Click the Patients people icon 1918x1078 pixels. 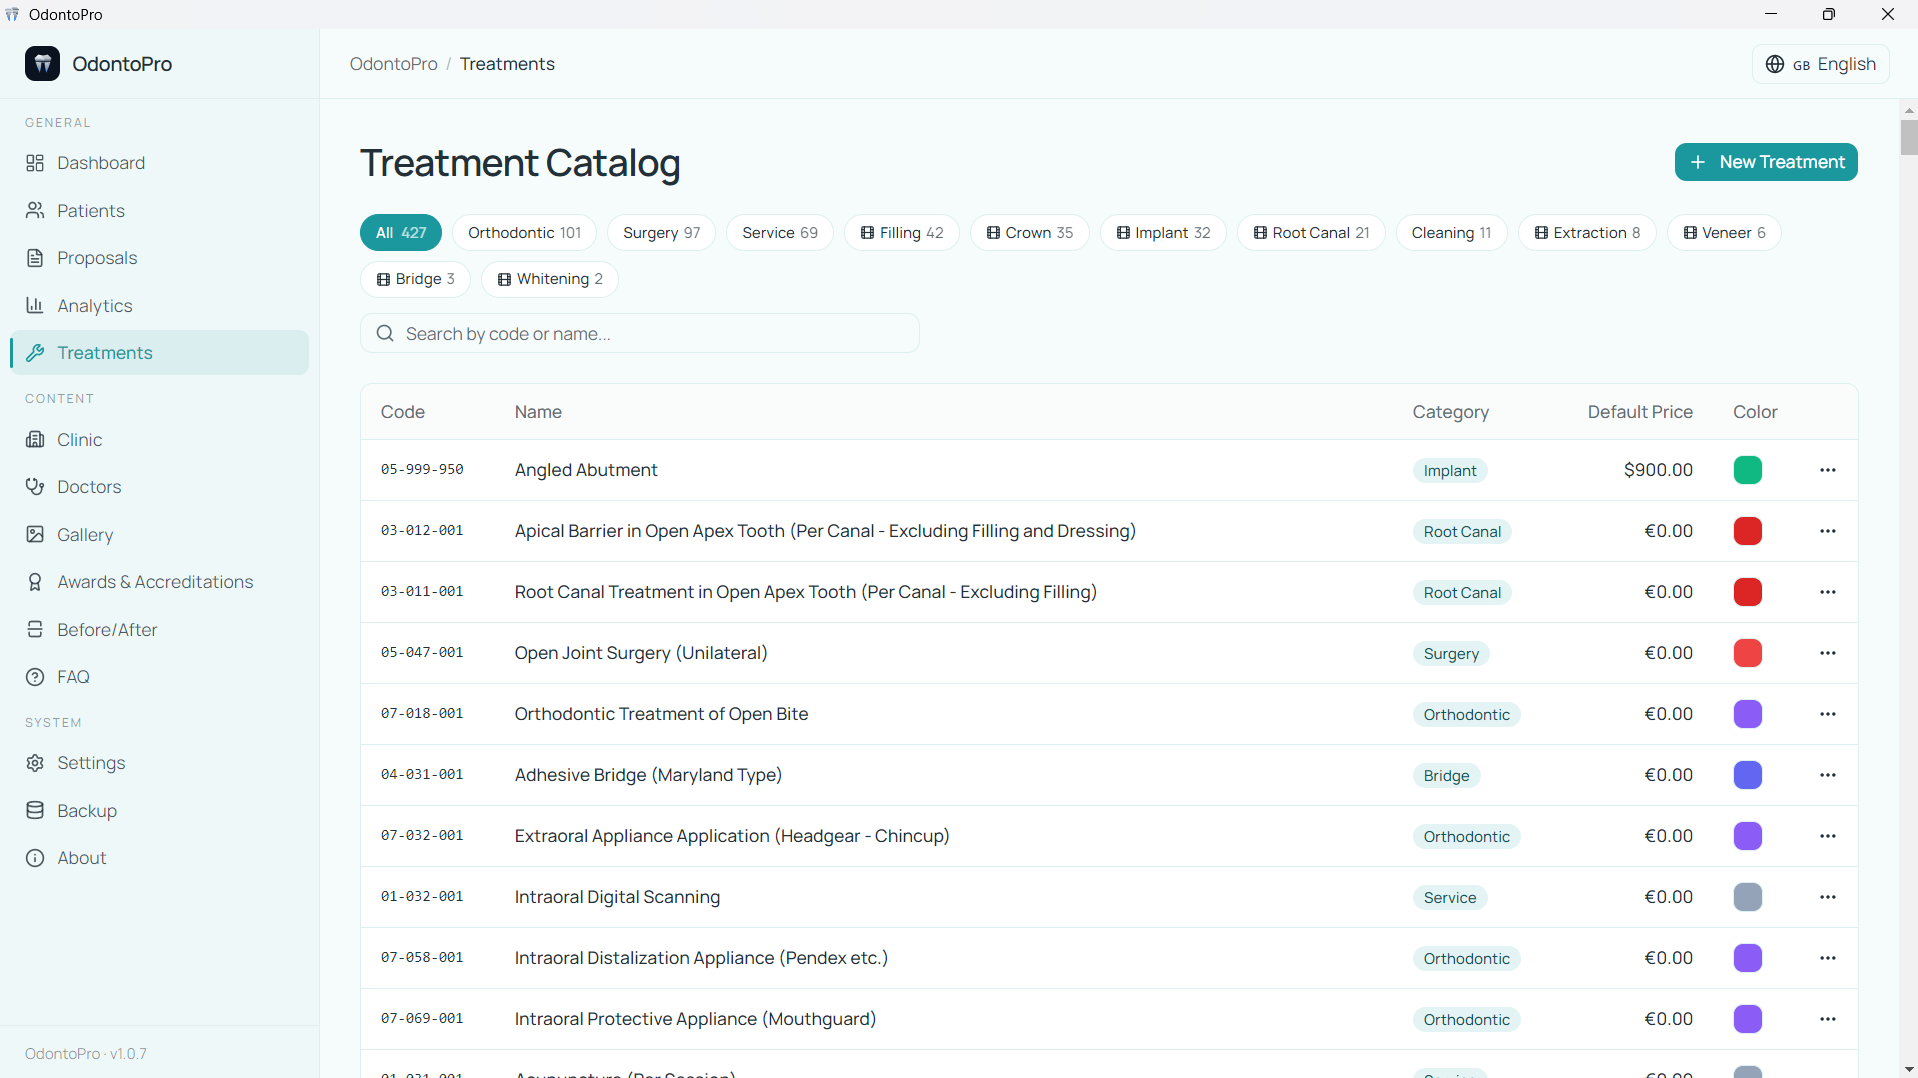point(35,210)
